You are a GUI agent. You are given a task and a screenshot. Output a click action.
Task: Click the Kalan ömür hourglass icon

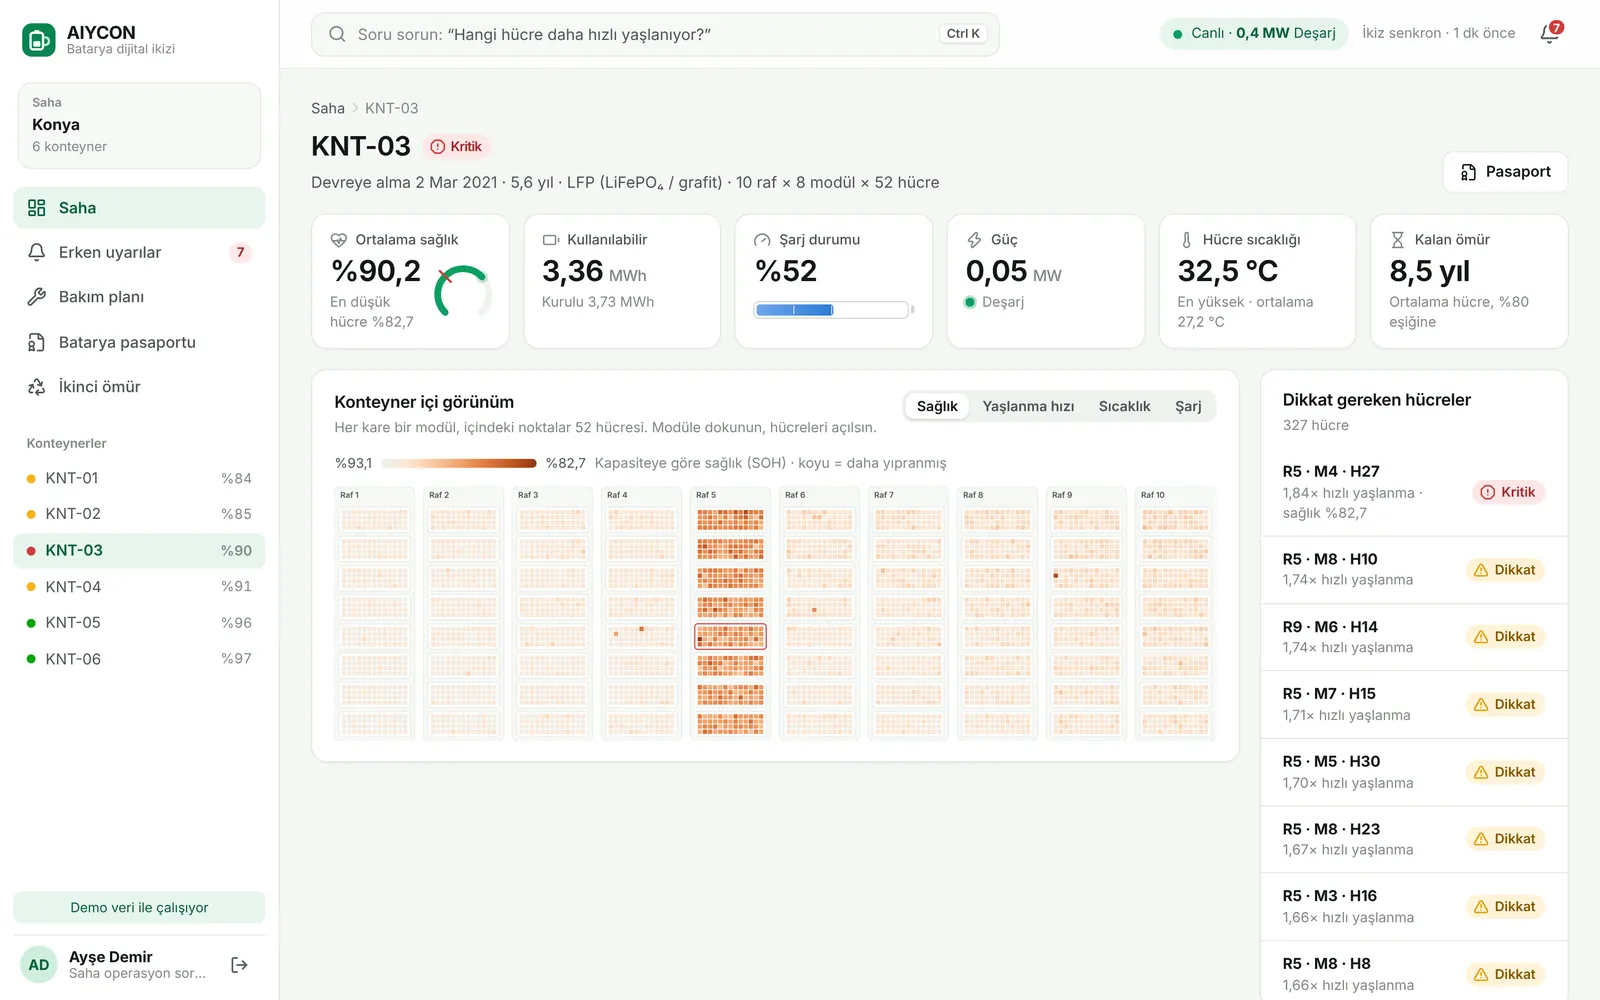tap(1398, 240)
